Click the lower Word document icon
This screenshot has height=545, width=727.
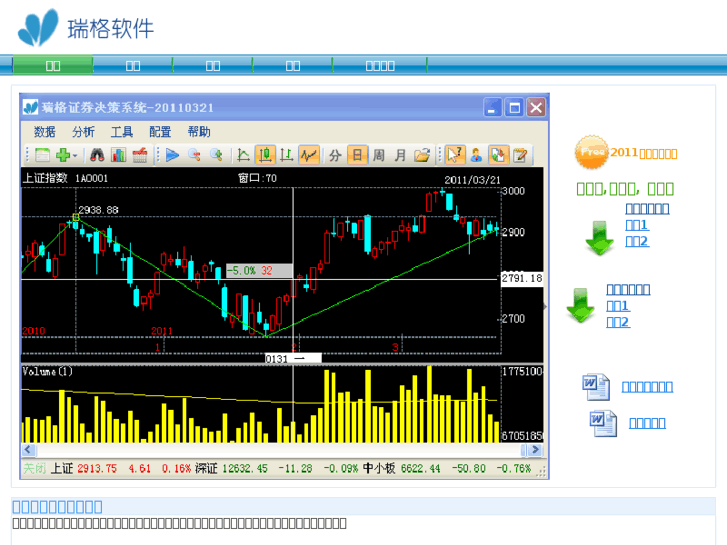603,423
